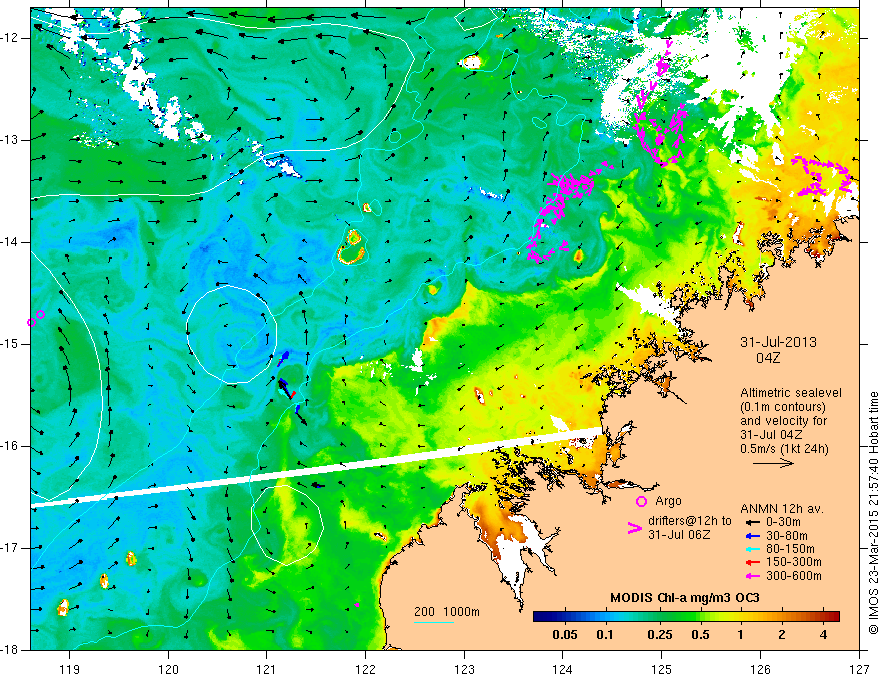
Task: Click the cyan isobath sample line under 200 1000m
Action: tap(434, 622)
